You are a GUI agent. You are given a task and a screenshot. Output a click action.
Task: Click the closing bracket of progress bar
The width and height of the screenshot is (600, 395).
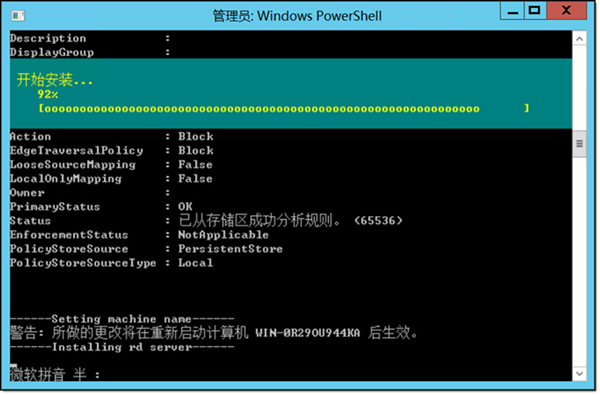coord(527,108)
